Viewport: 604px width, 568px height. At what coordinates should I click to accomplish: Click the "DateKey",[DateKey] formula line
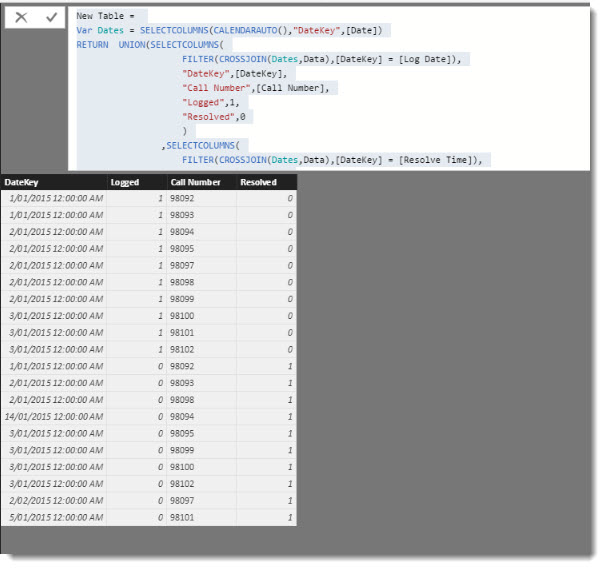coord(235,74)
